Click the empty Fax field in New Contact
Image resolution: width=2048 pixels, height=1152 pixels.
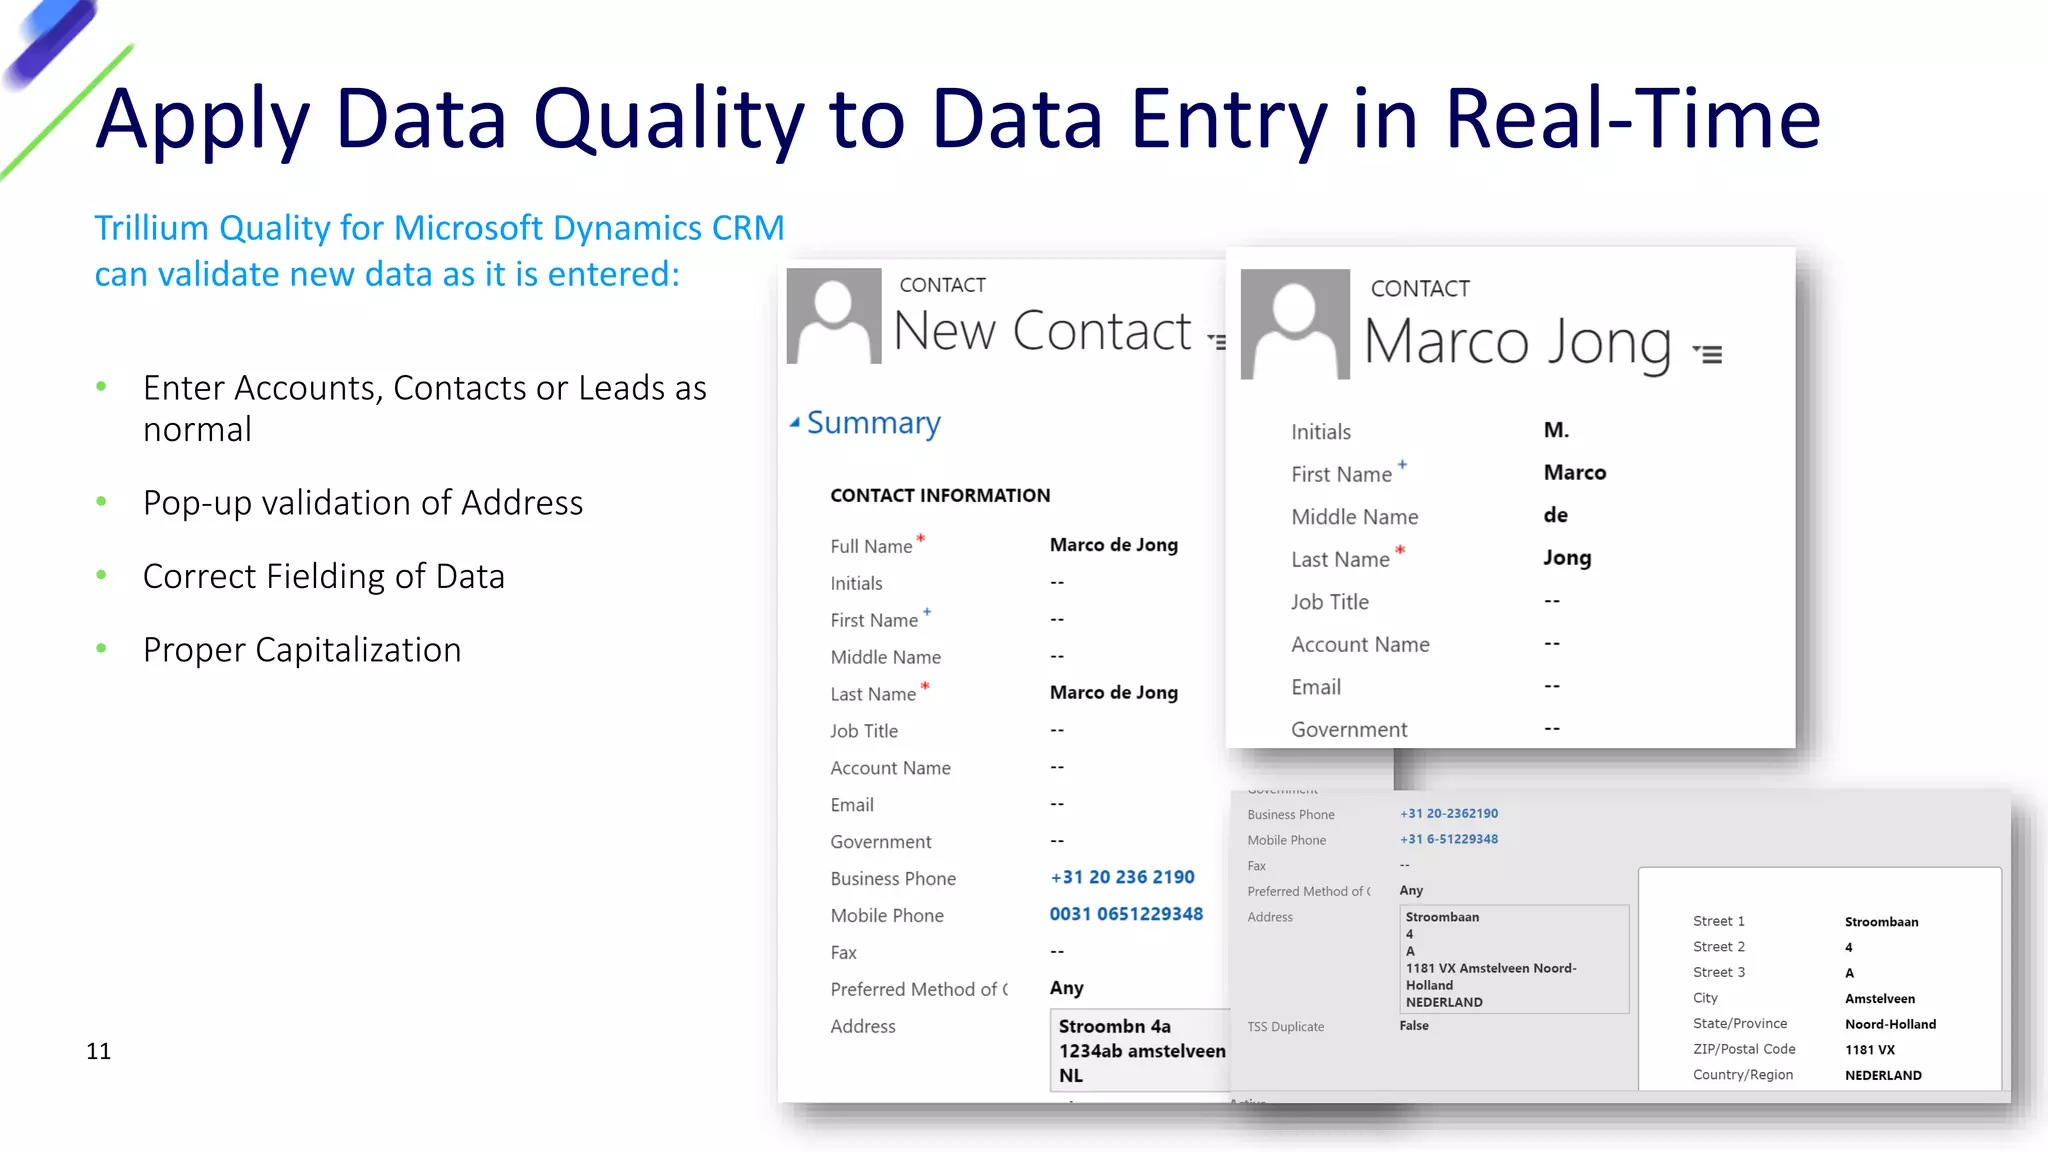point(1057,952)
